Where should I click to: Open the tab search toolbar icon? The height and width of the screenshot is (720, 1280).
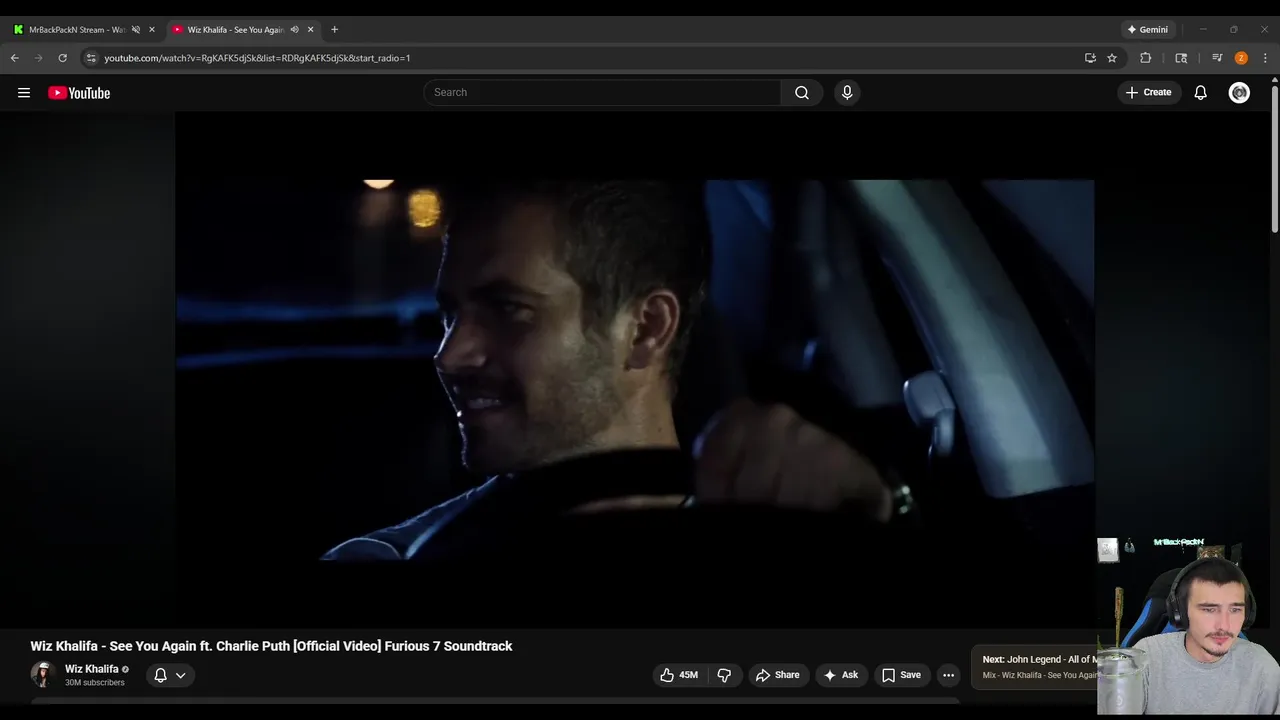(x=1181, y=58)
